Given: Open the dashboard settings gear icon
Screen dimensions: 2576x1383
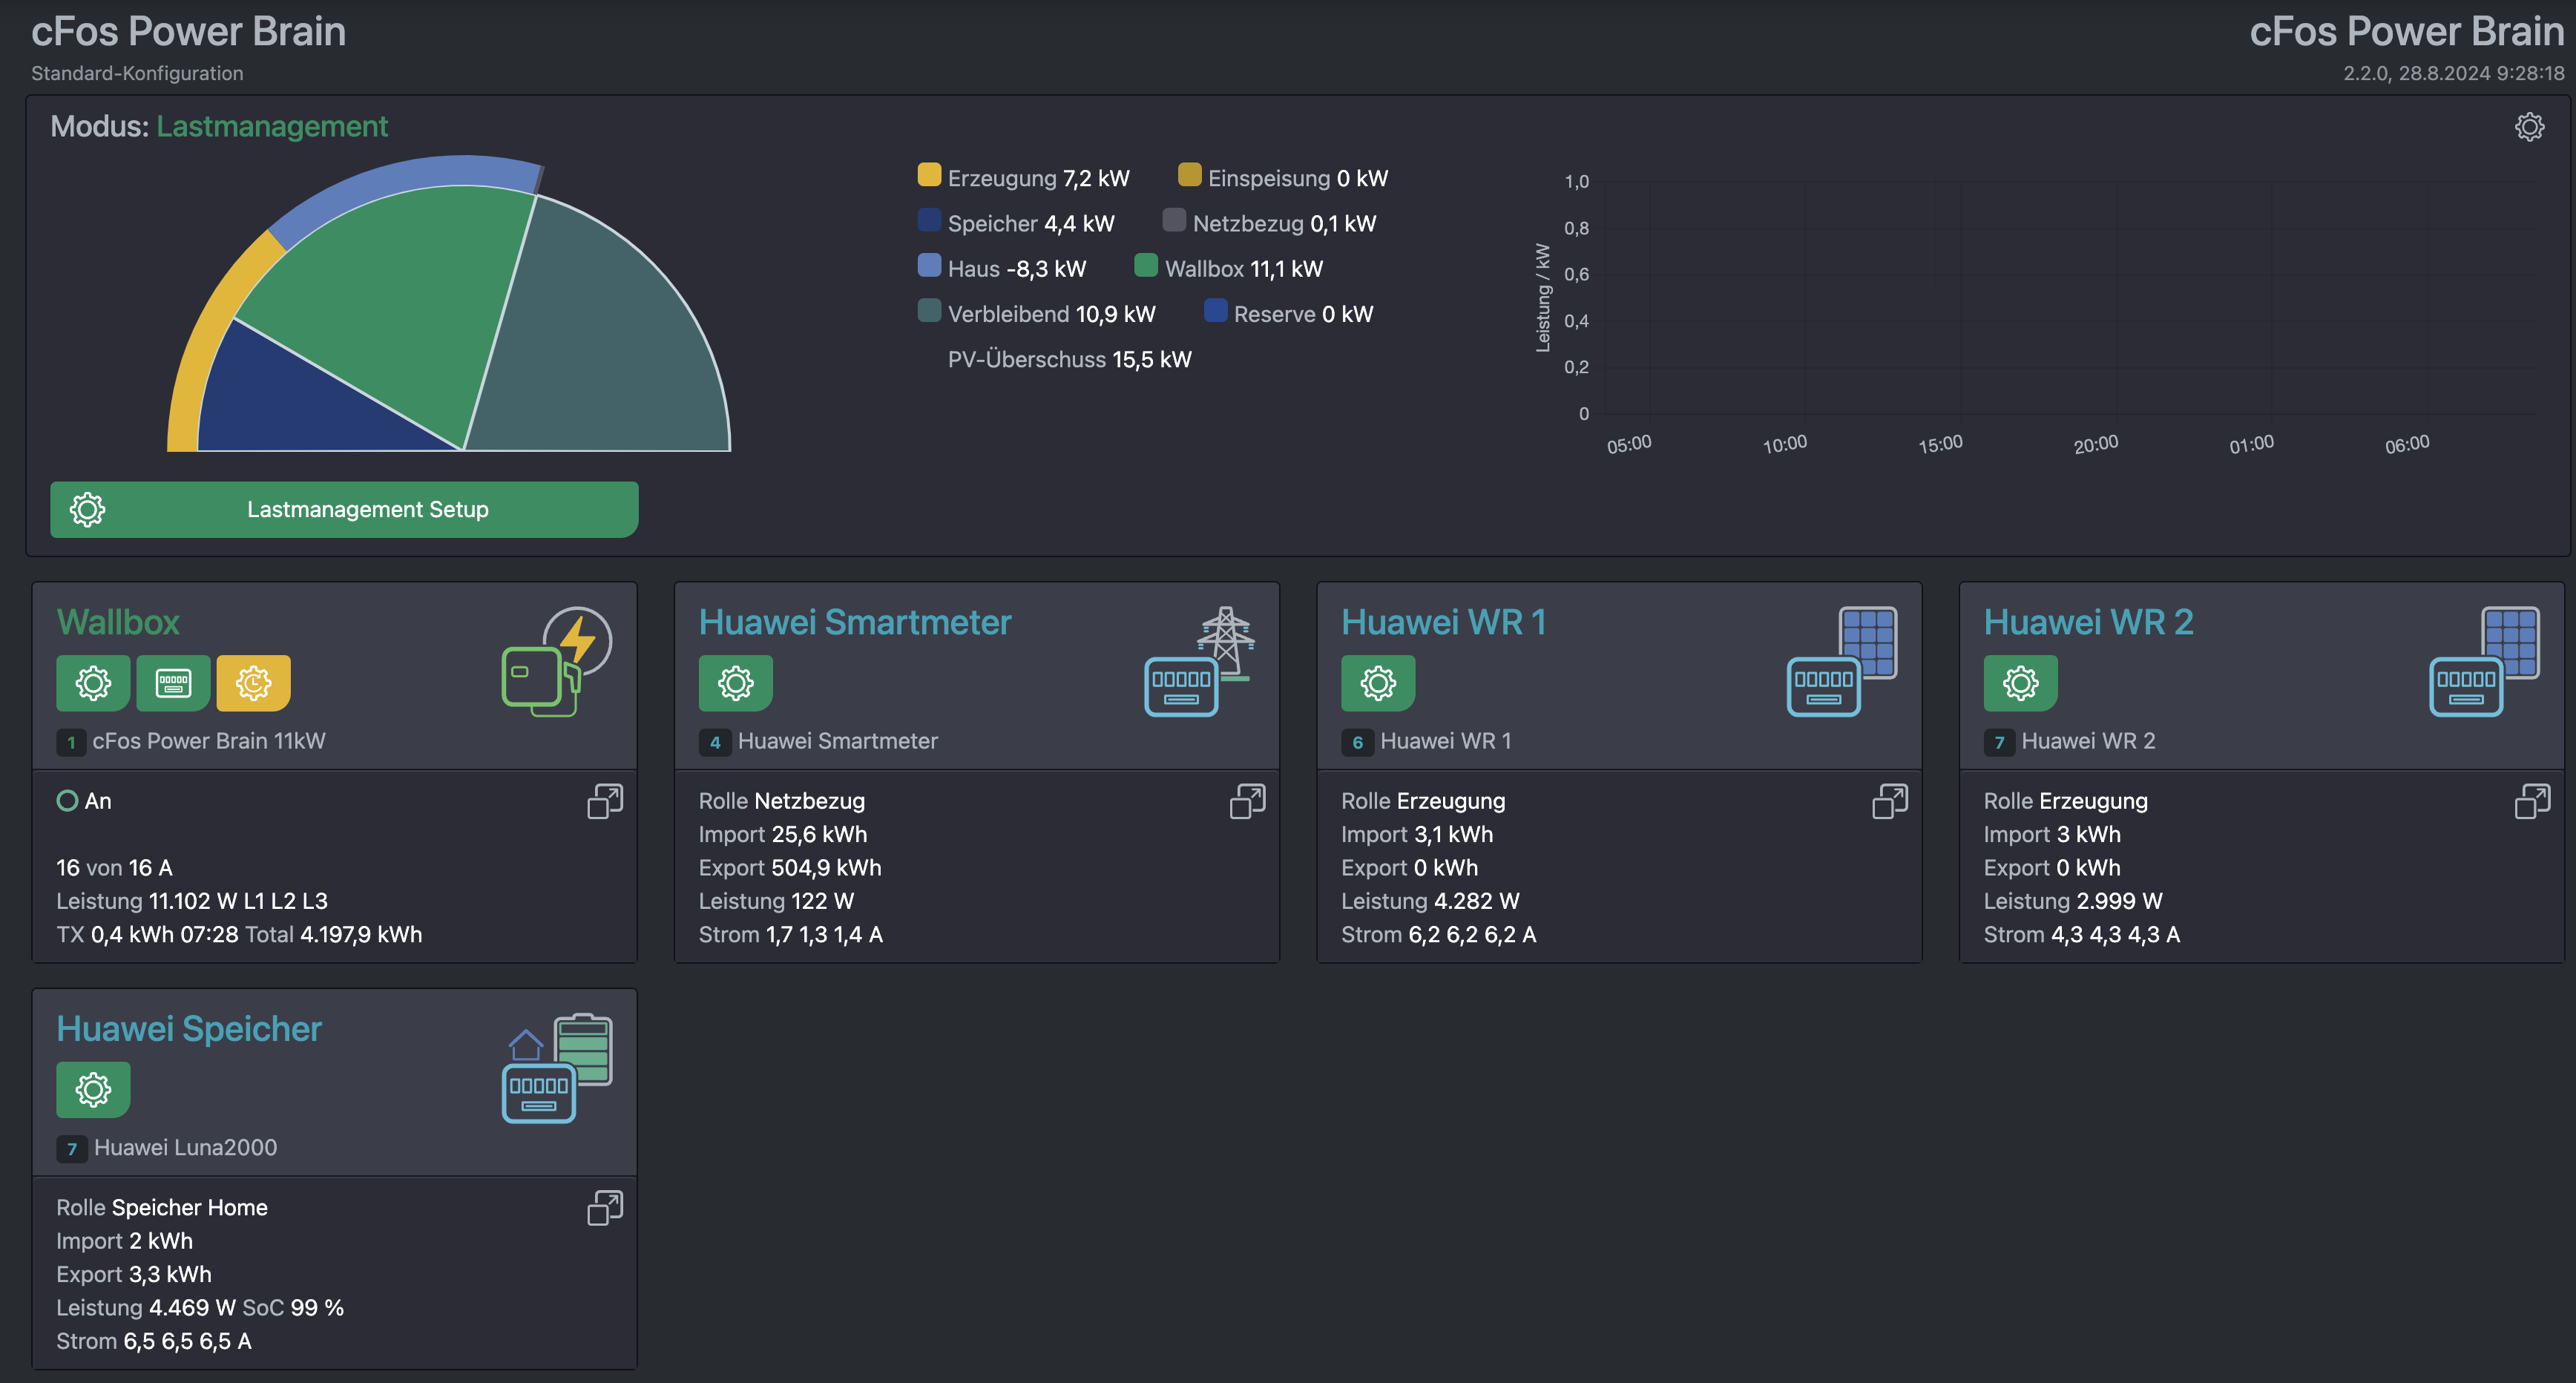Looking at the screenshot, I should [x=2529, y=127].
